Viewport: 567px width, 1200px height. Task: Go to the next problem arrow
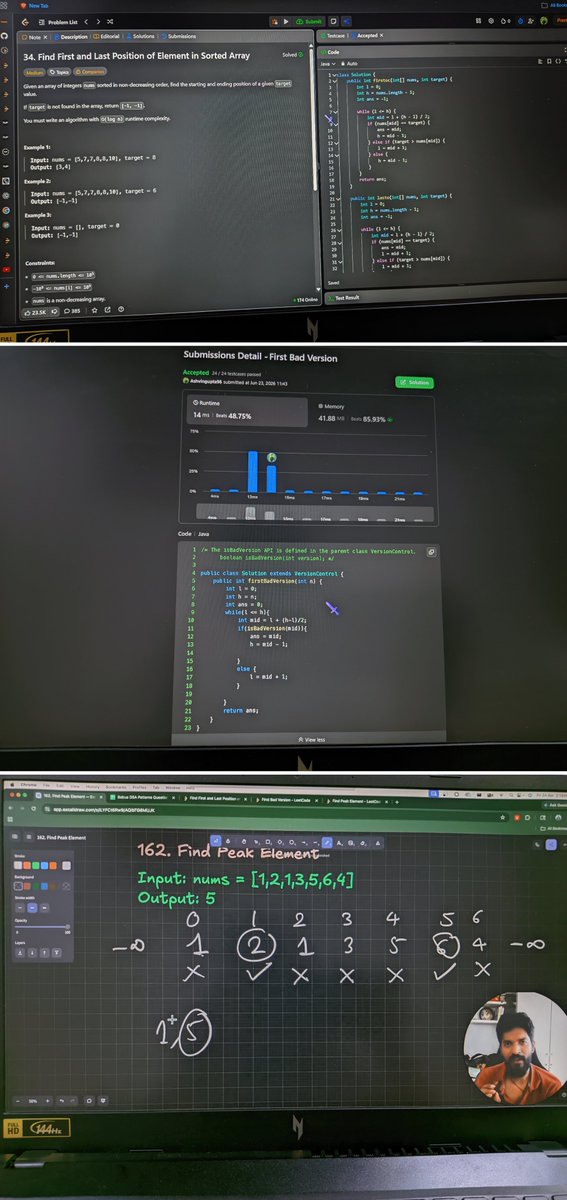pyautogui.click(x=97, y=20)
